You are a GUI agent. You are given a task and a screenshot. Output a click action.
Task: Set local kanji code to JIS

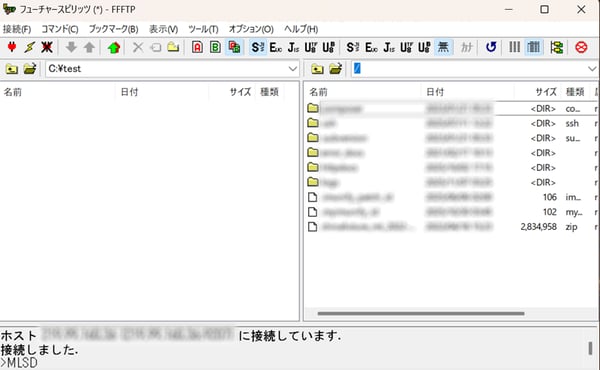[x=293, y=47]
